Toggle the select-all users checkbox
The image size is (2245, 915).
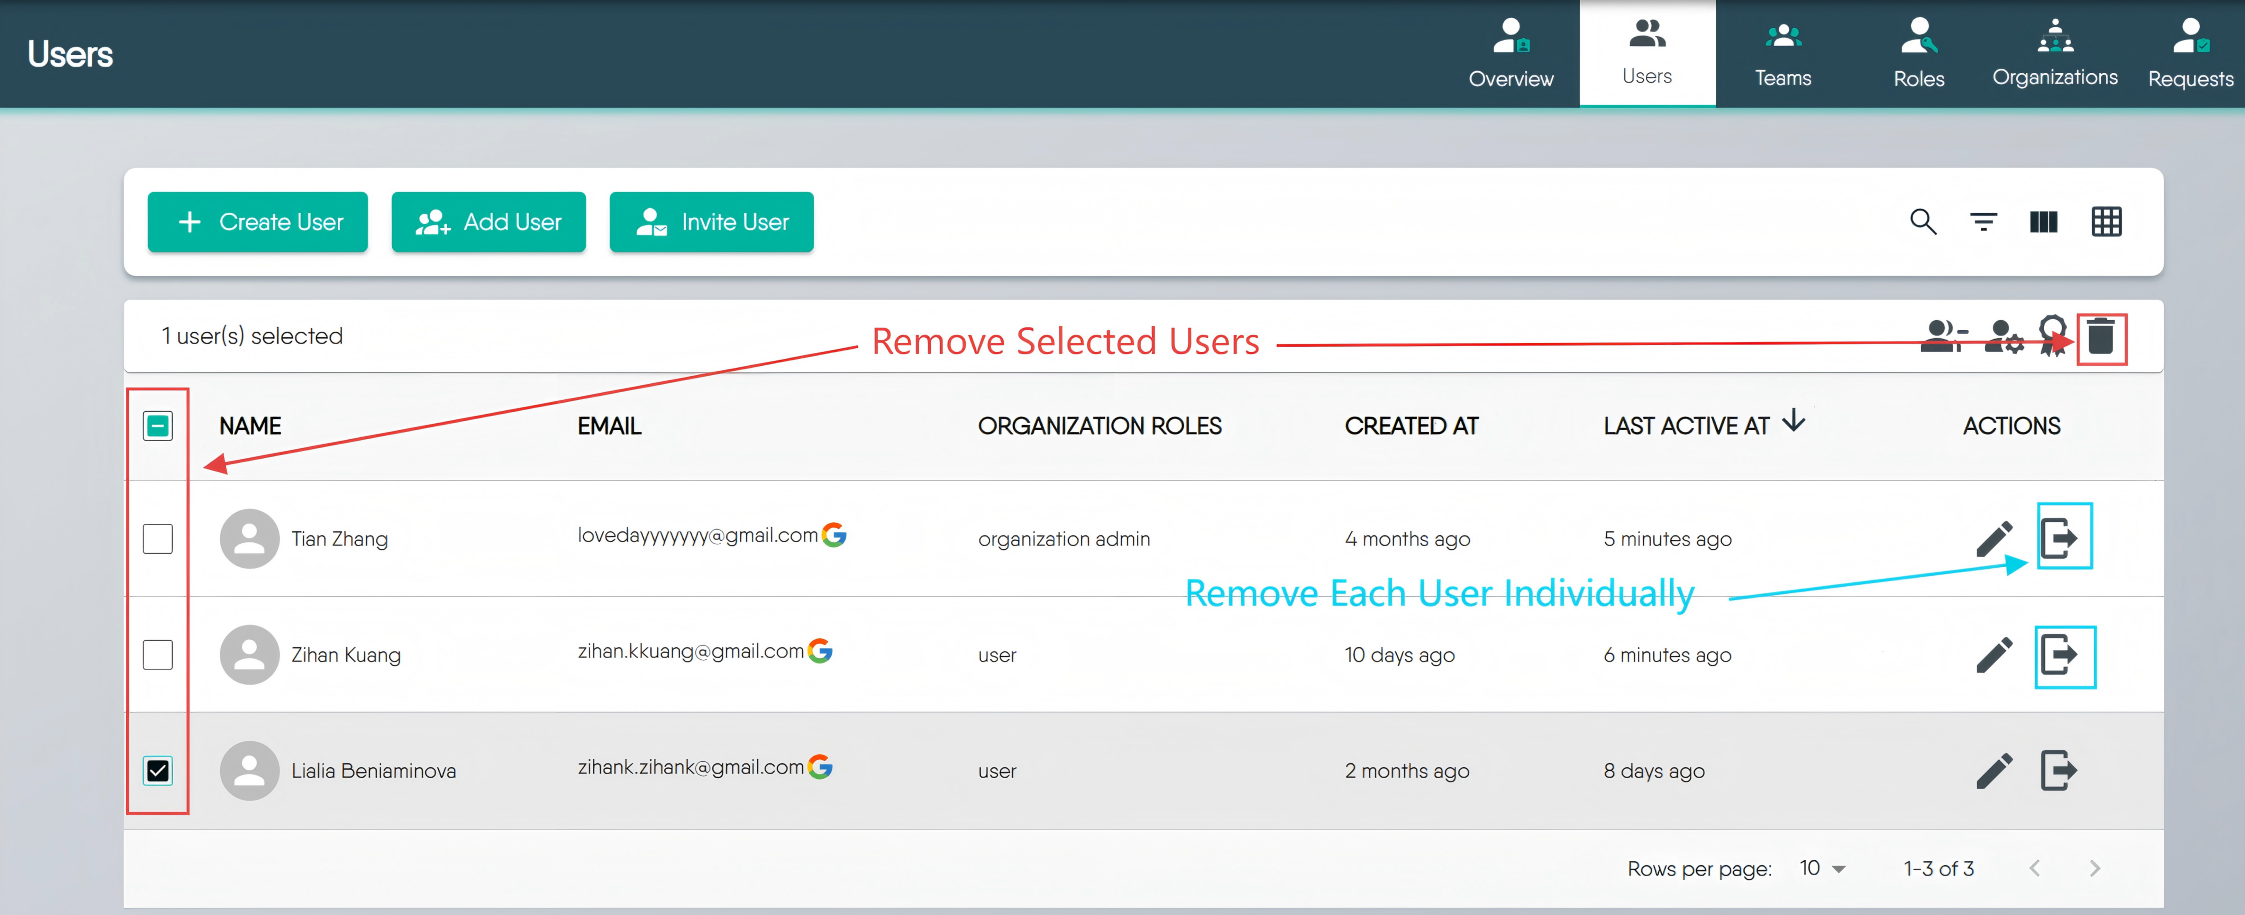pyautogui.click(x=157, y=425)
